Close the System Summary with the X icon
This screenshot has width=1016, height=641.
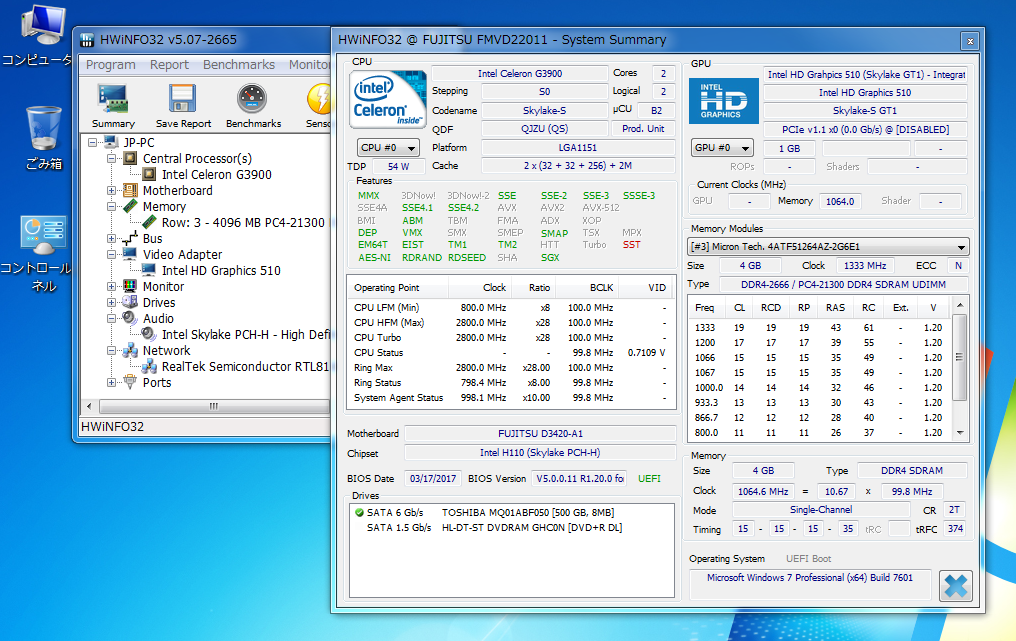pos(955,585)
